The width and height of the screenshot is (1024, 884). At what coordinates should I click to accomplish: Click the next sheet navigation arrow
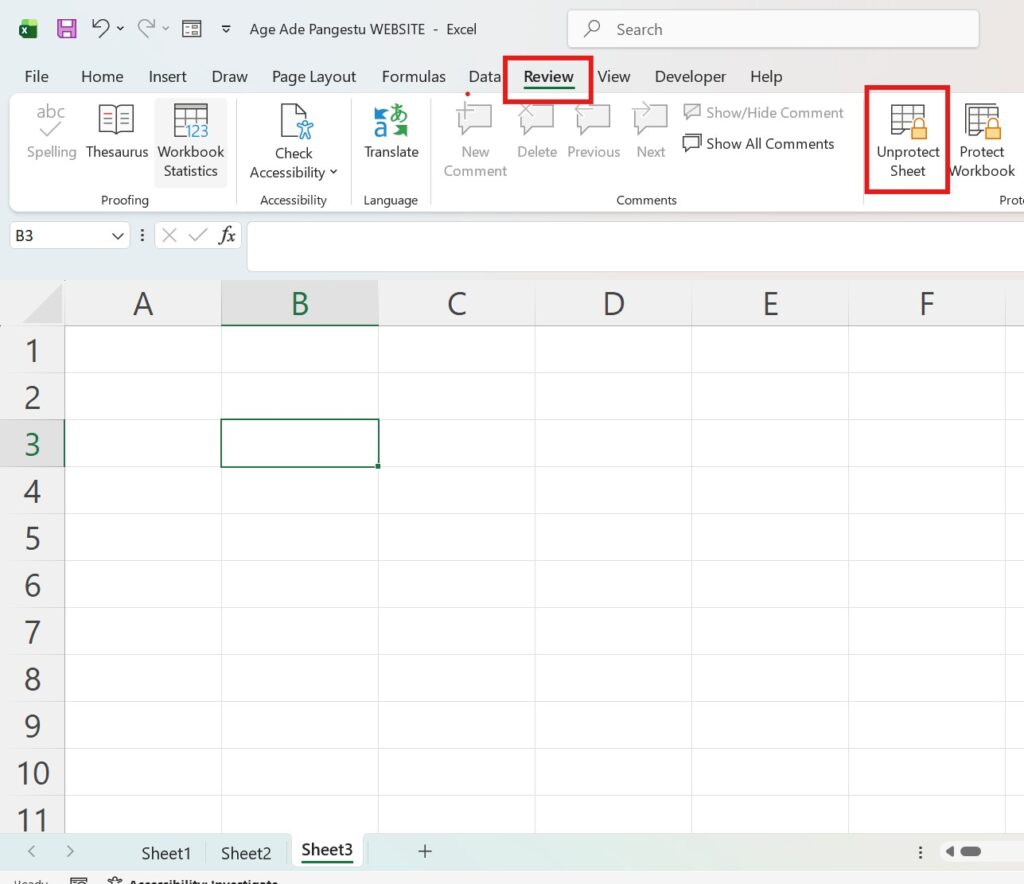(70, 851)
